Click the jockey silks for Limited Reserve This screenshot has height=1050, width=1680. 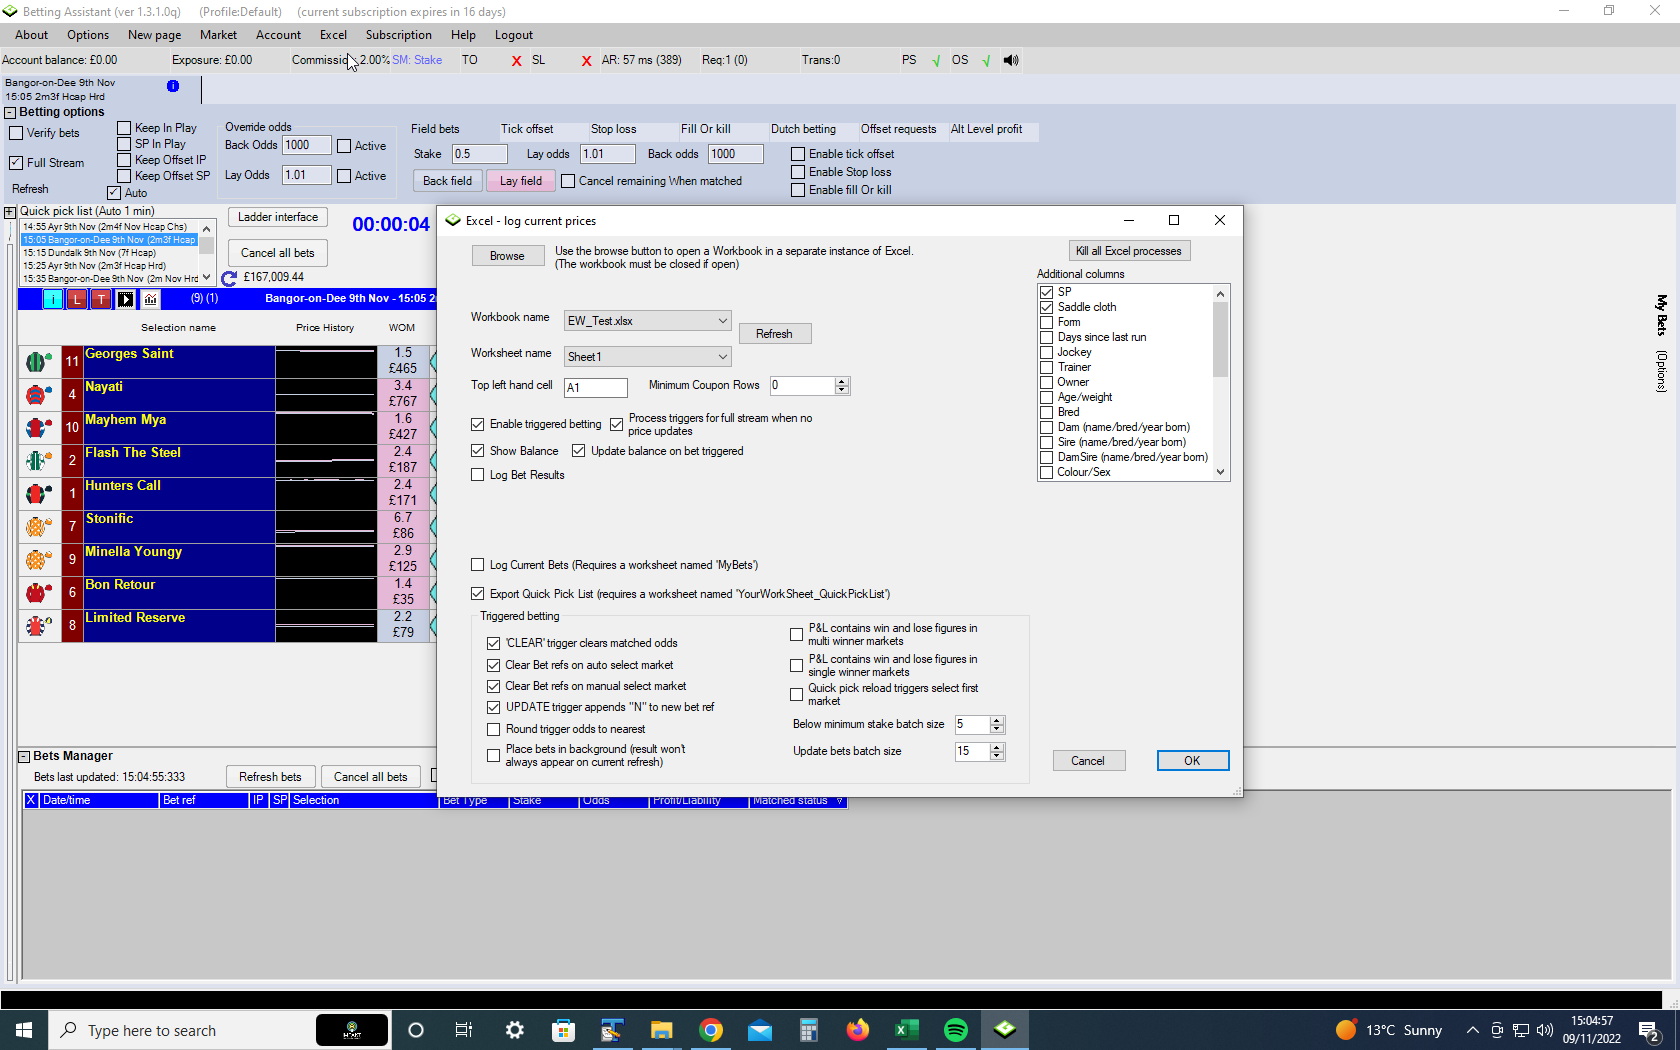pyautogui.click(x=39, y=626)
